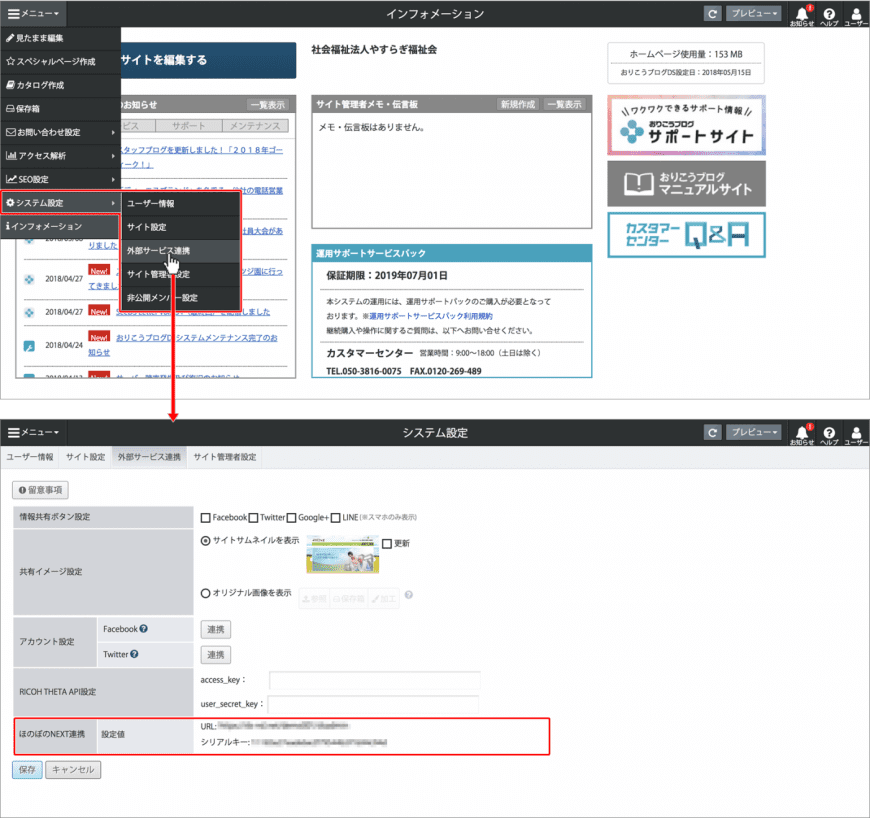
Task: Switch to the メンテナンス news tab
Action: [255, 126]
